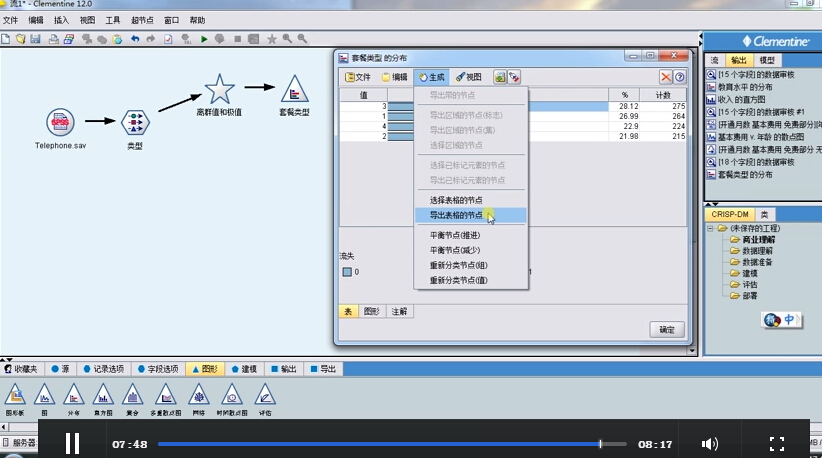Click the Telephone.sav source node

62,123
